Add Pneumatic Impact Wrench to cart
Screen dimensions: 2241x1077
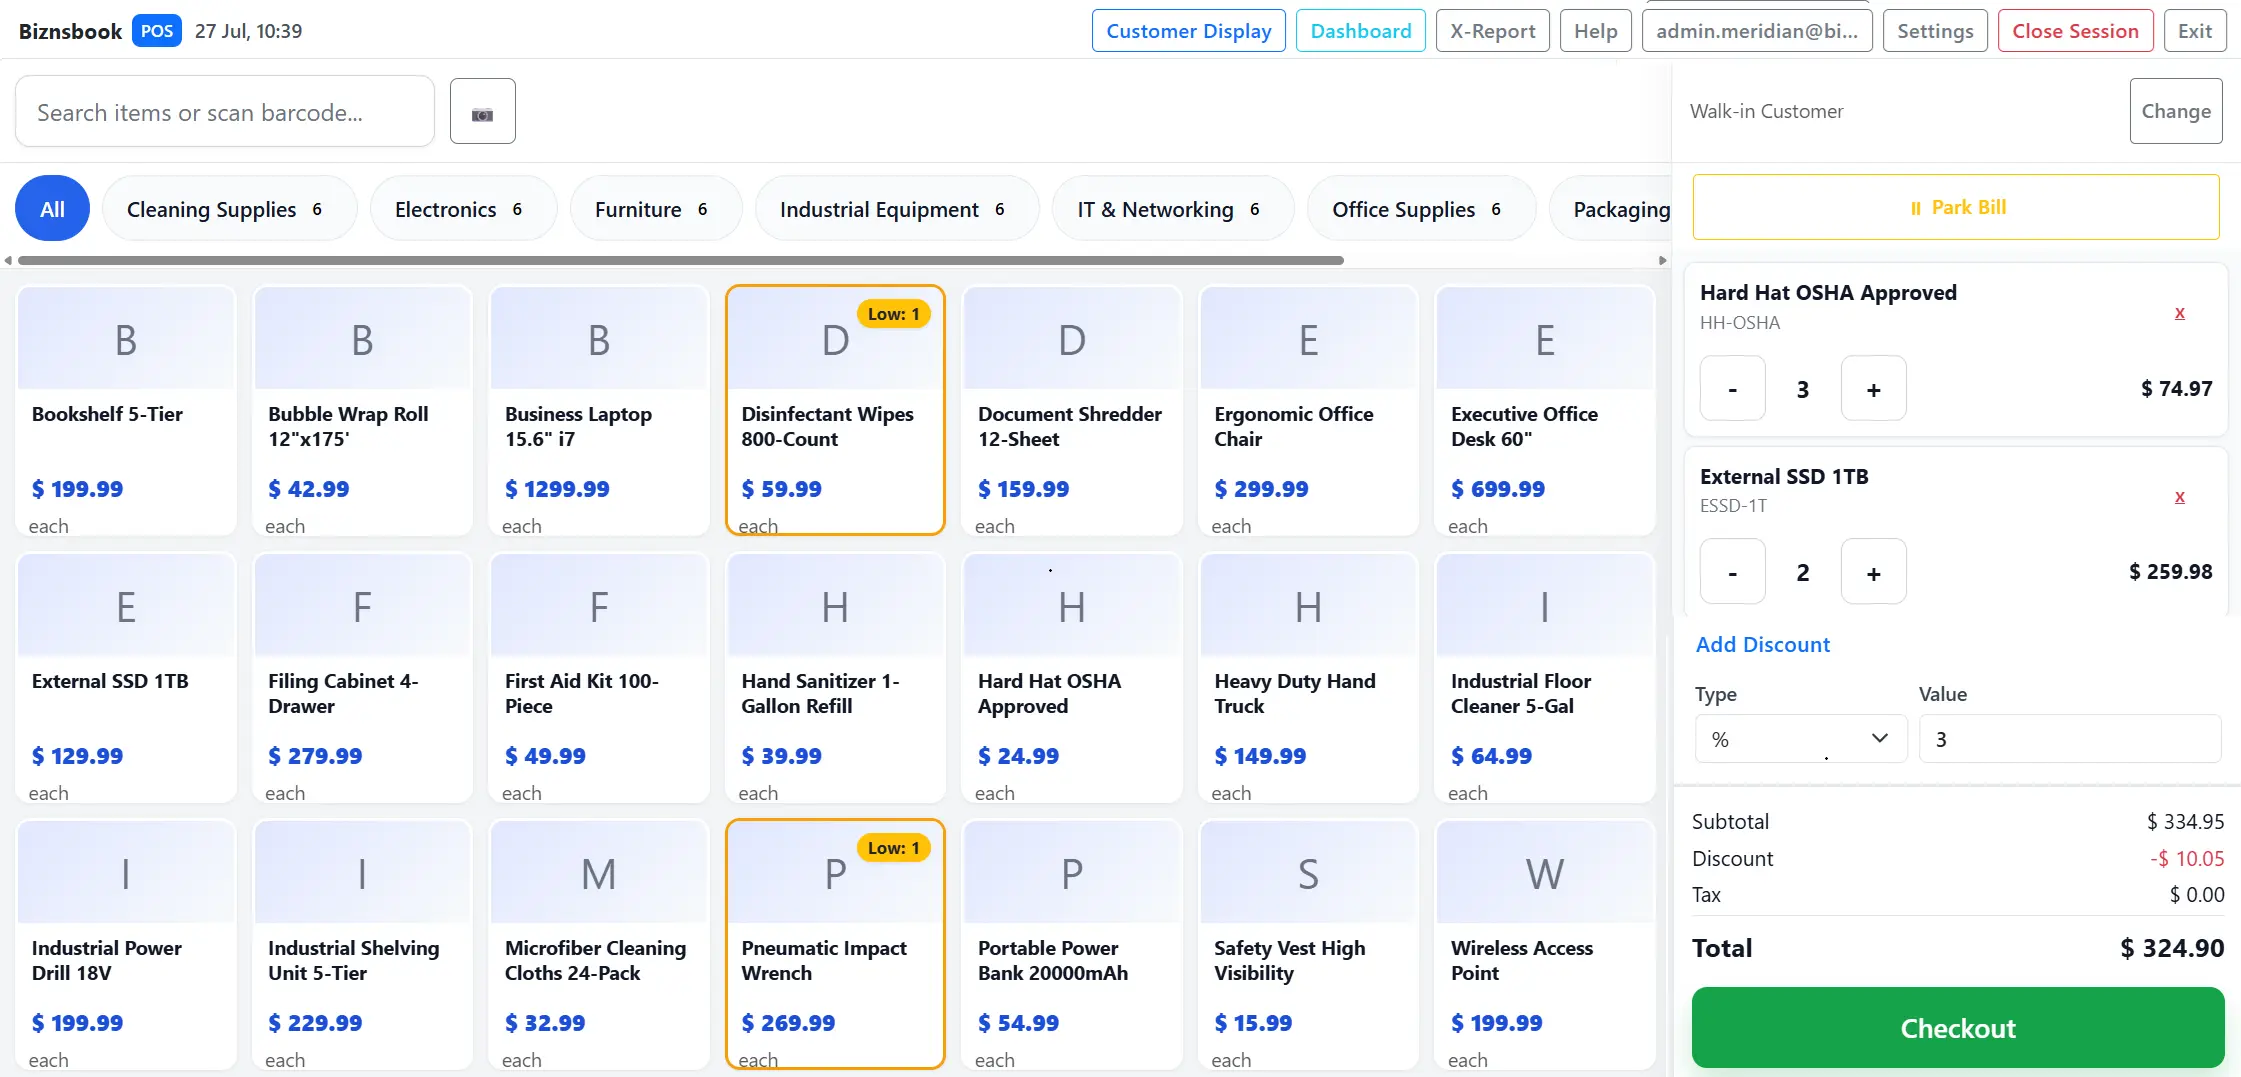click(835, 945)
